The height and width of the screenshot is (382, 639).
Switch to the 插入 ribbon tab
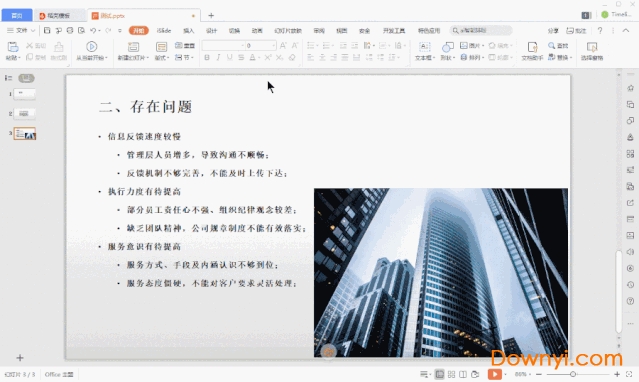tap(189, 31)
